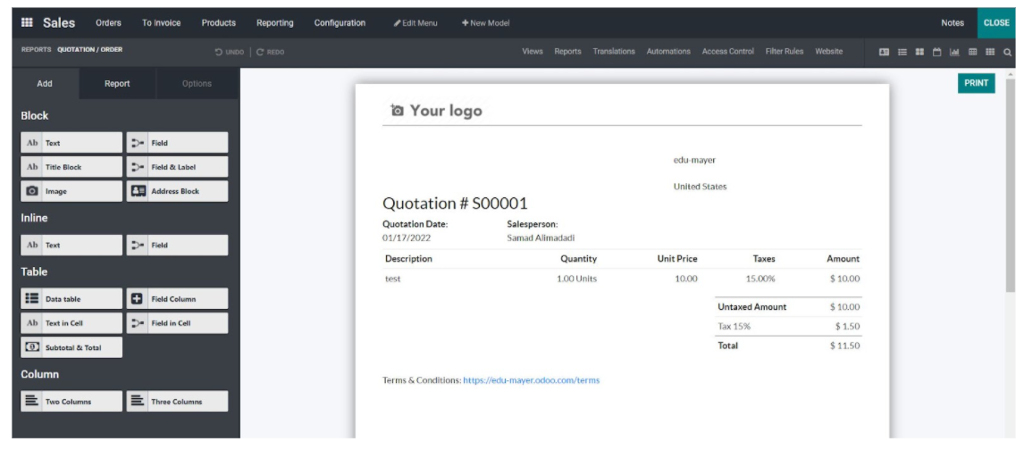
Task: Add an Address Block element
Action: coord(177,191)
